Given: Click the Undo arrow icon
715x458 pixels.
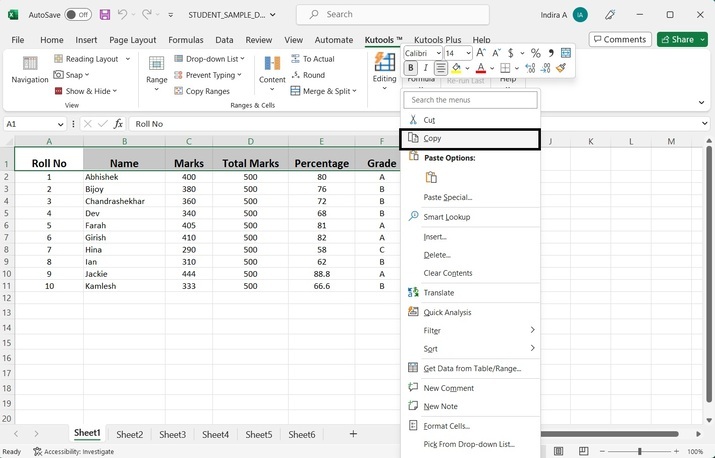Looking at the screenshot, I should click(123, 14).
